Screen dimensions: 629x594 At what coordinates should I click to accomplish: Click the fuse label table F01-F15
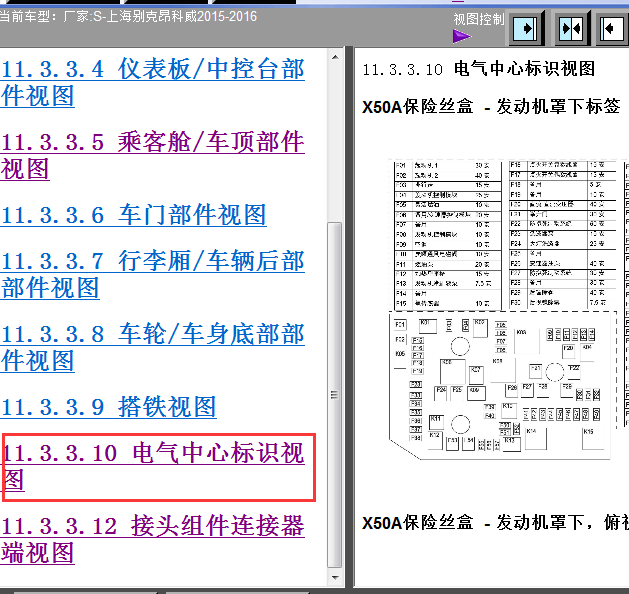point(447,235)
